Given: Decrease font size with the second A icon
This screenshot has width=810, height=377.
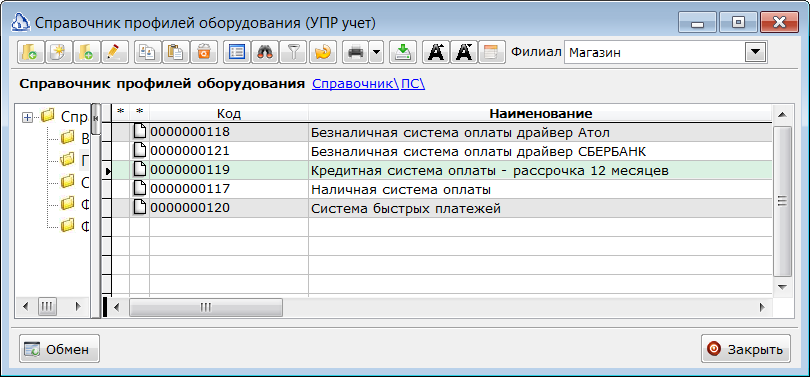Looking at the screenshot, I should click(464, 52).
